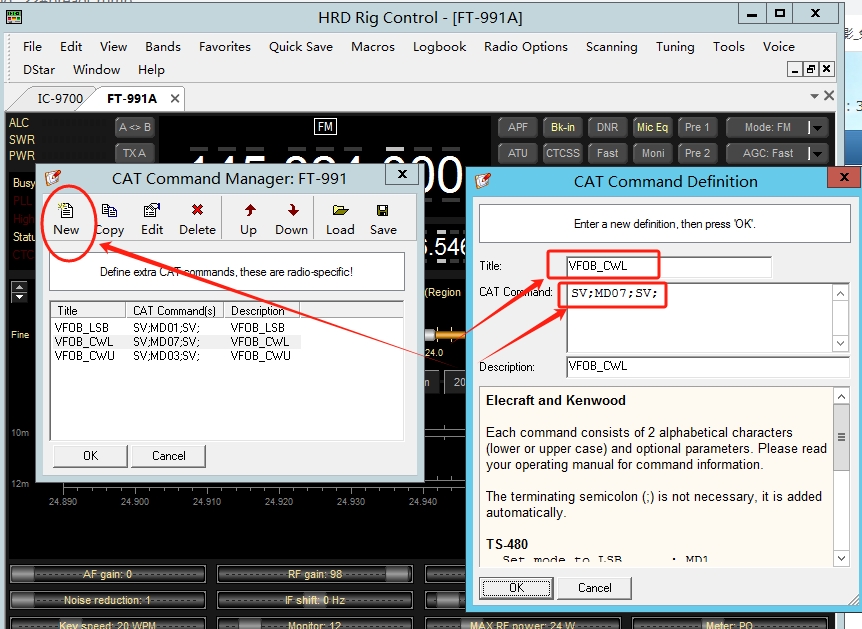Restore the inner MDI window
Viewport: 862px width, 629px height.
tap(810, 69)
